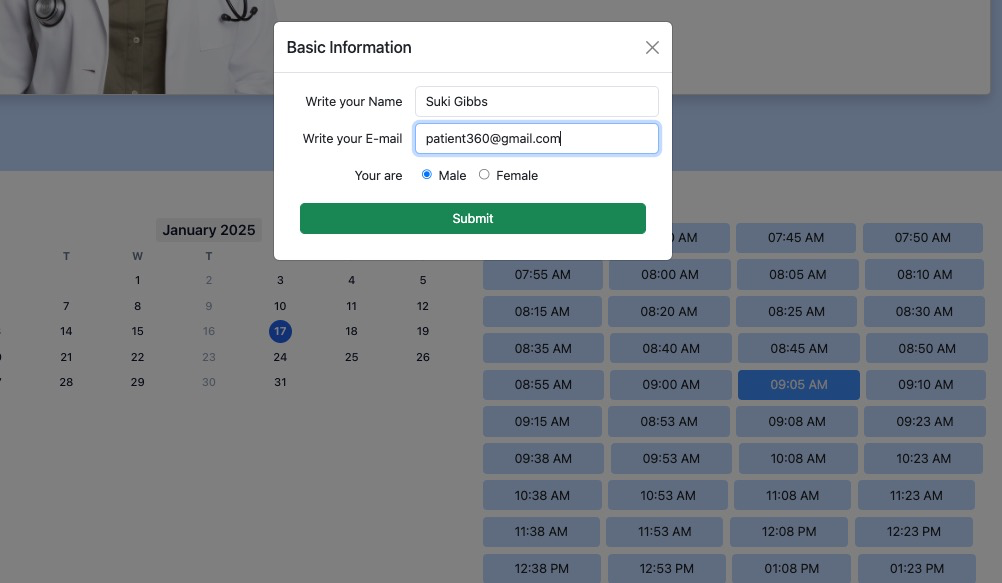1002x583 pixels.
Task: Click the E-mail input field
Action: 537,139
